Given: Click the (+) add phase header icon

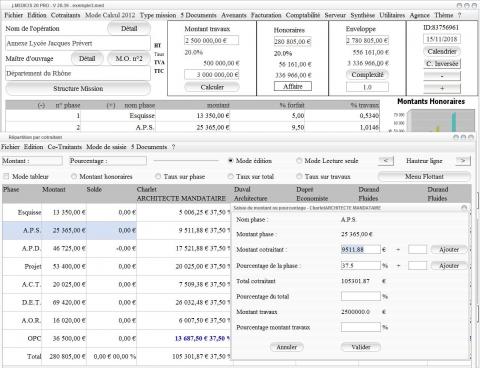Looking at the screenshot, I should pos(111,105).
